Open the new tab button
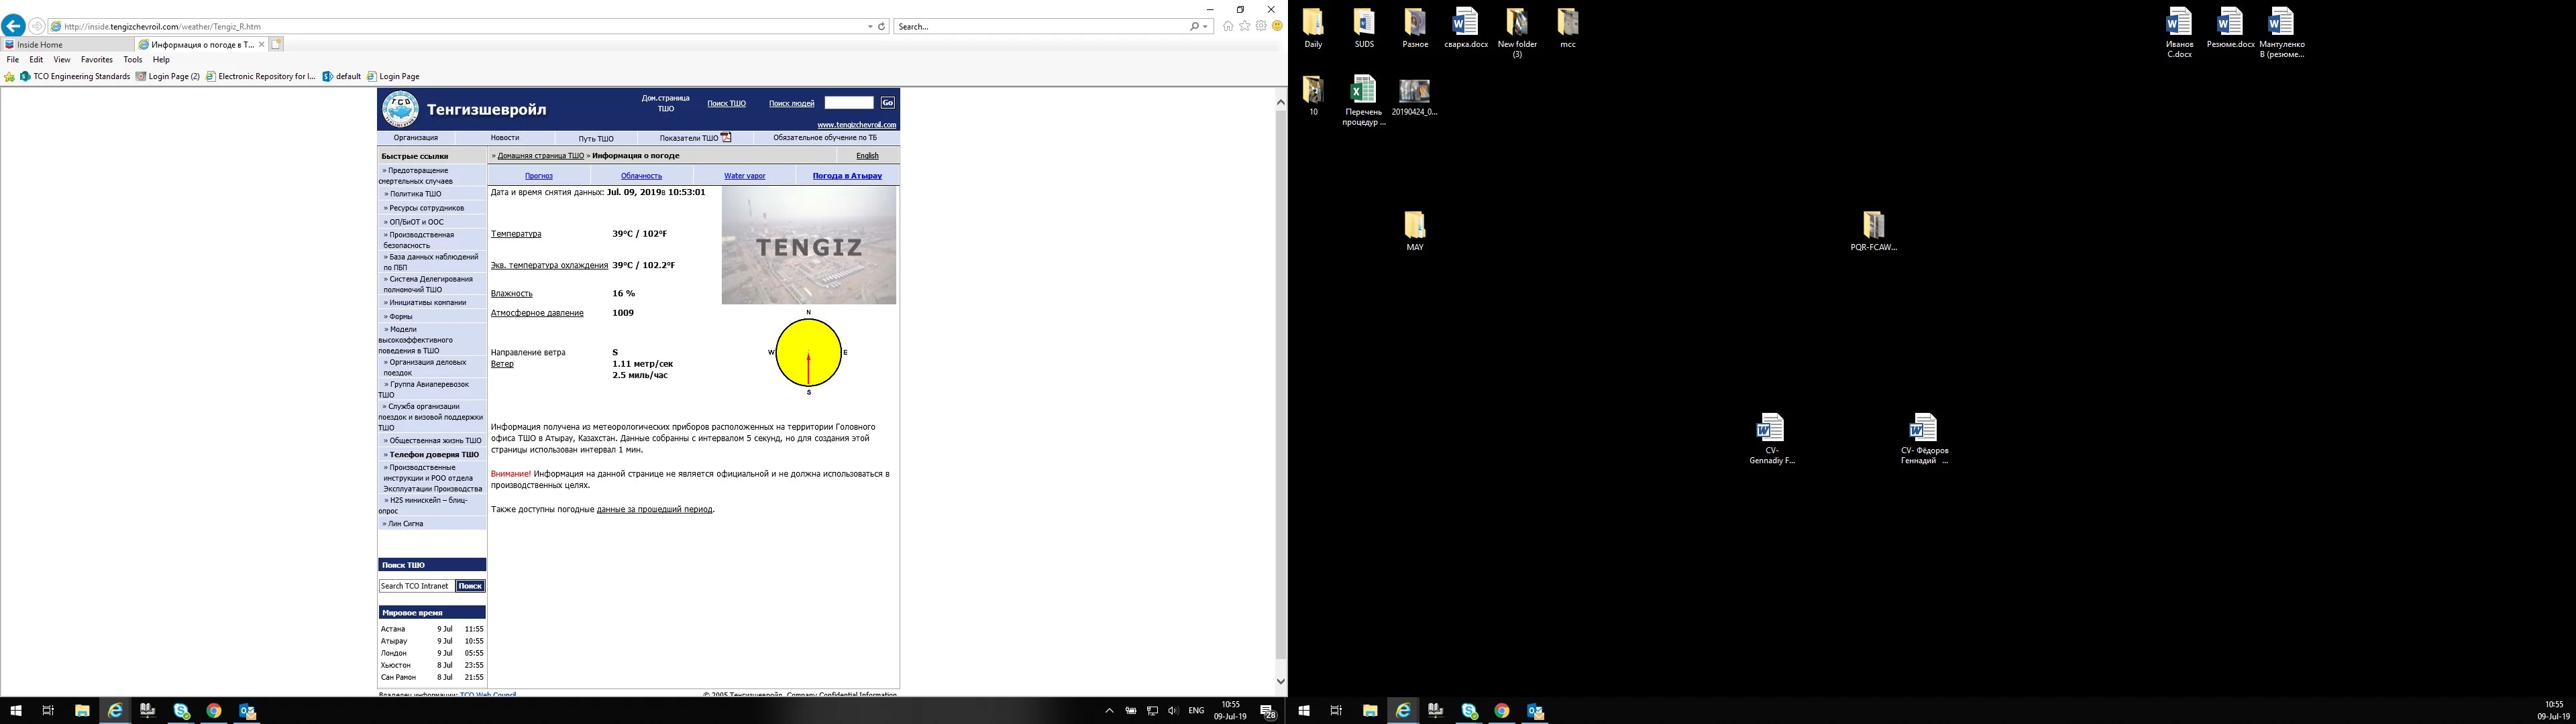 277,44
